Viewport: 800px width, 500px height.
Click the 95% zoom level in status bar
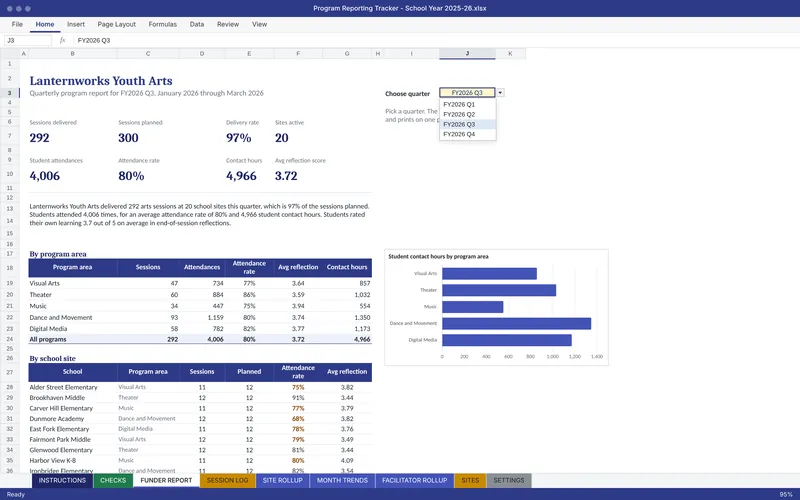[786, 494]
